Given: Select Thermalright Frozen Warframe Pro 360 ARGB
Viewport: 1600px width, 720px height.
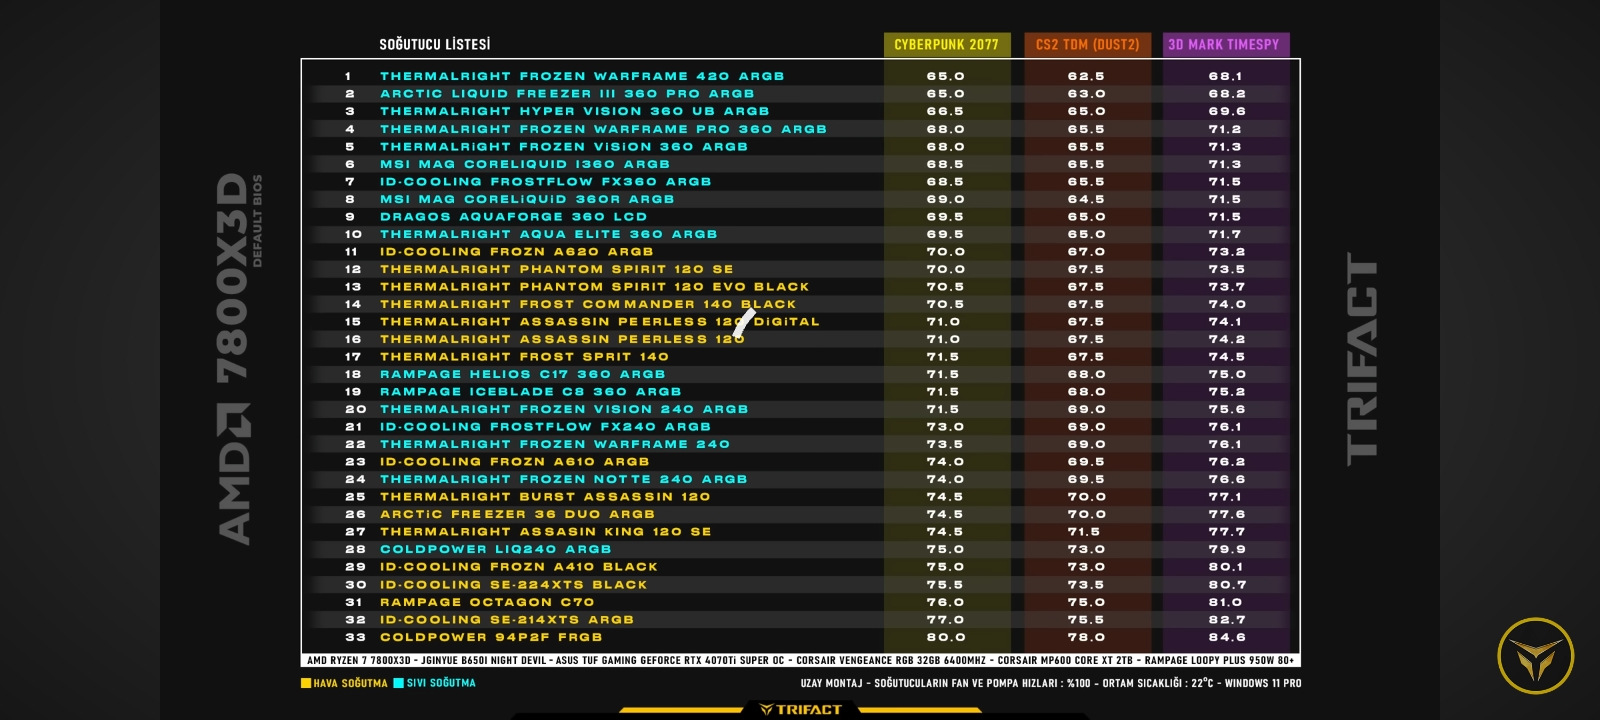Looking at the screenshot, I should 603,129.
